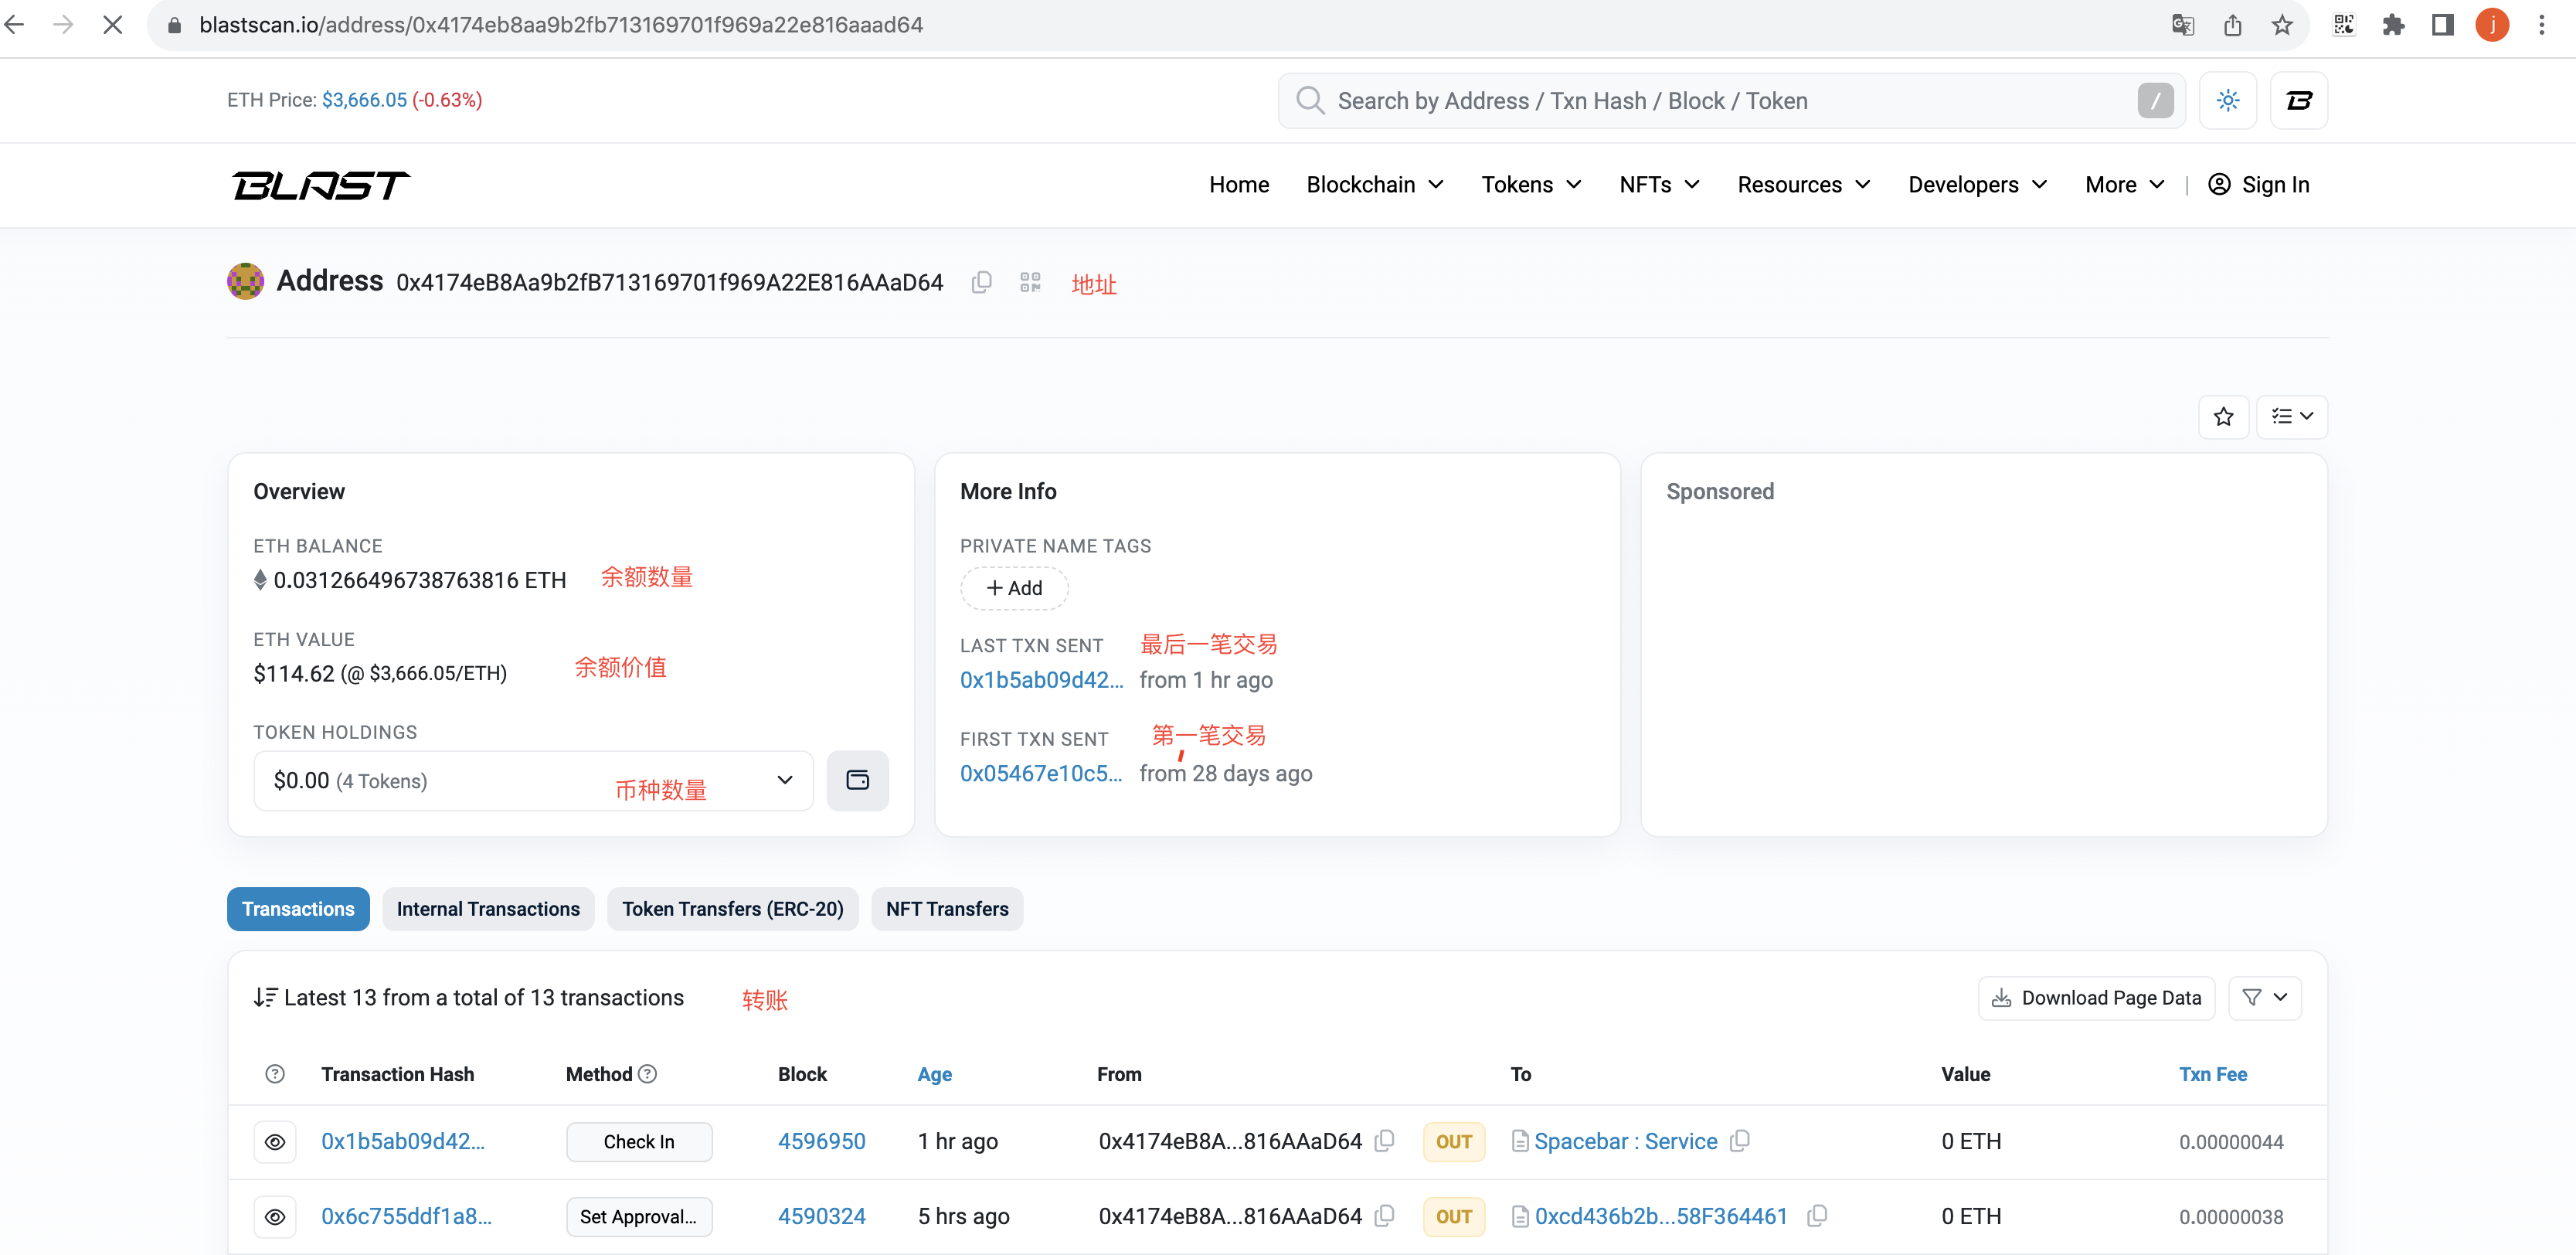Image resolution: width=2576 pixels, height=1255 pixels.
Task: Preview the 0x6c755ddf1a8 transaction using the eye icon
Action: pos(275,1217)
